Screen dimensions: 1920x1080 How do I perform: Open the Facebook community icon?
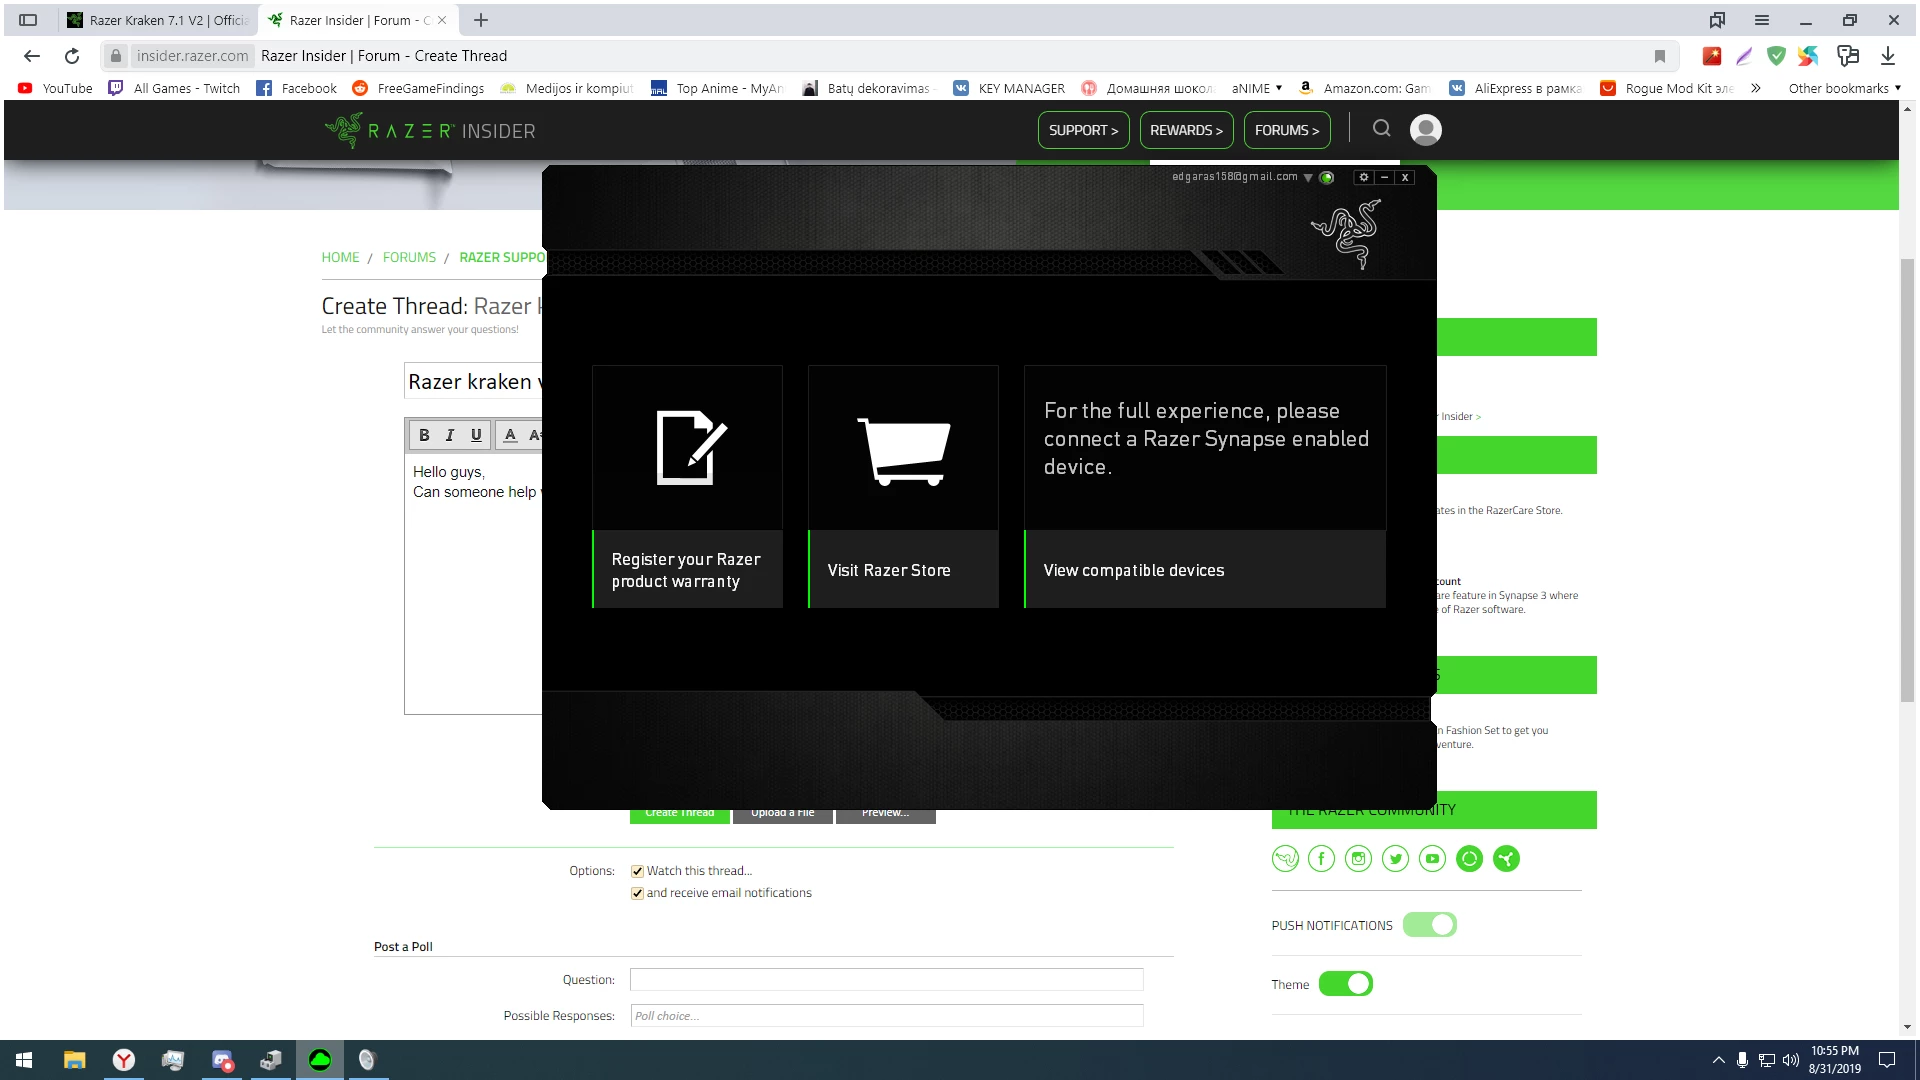coord(1321,858)
